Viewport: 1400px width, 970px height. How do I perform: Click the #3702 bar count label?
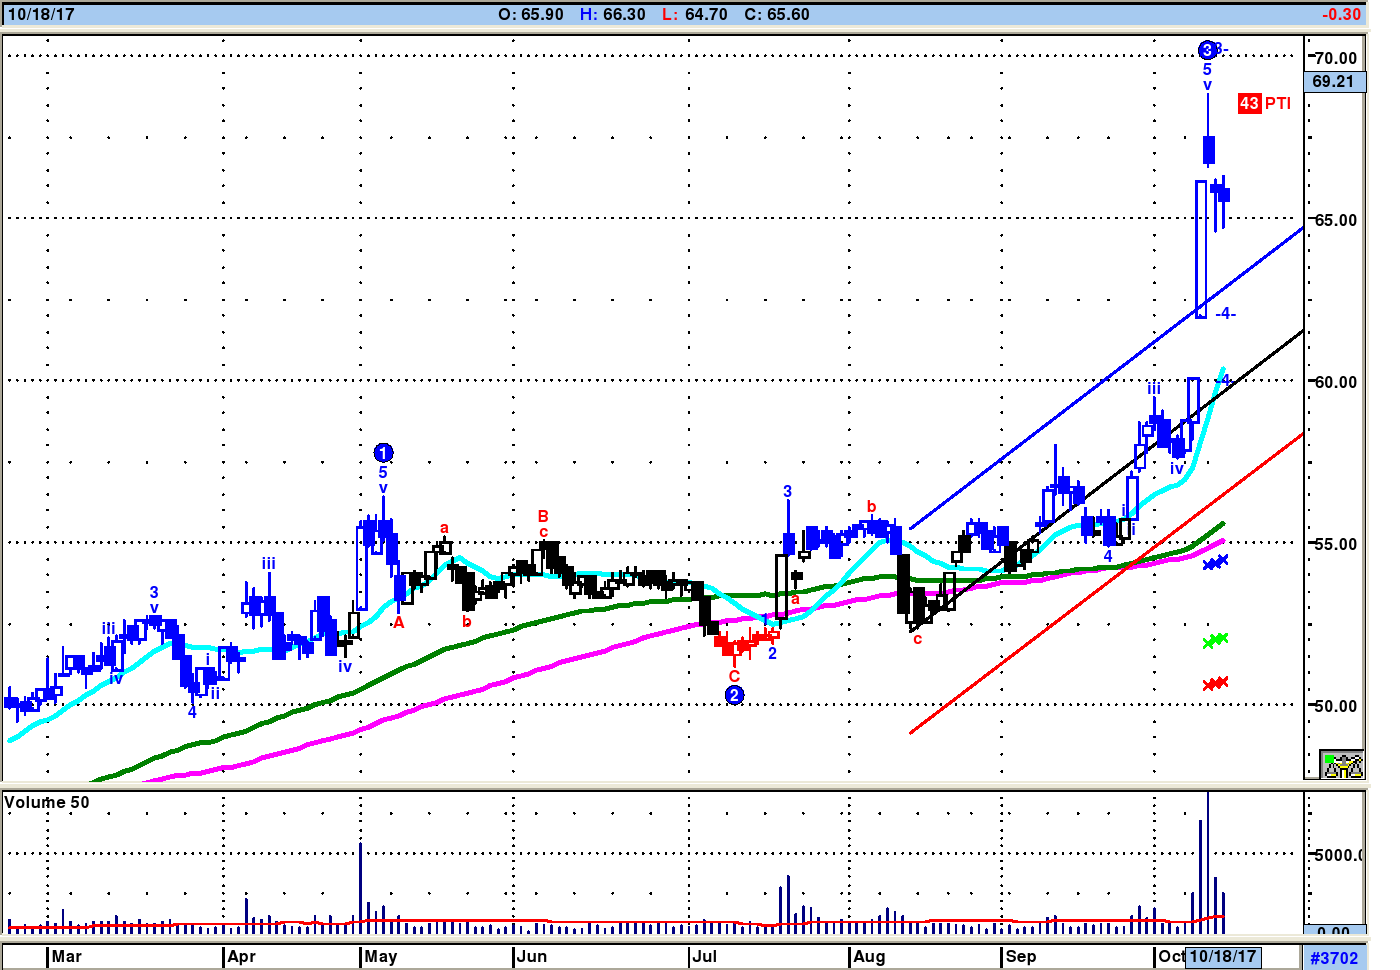tap(1334, 958)
